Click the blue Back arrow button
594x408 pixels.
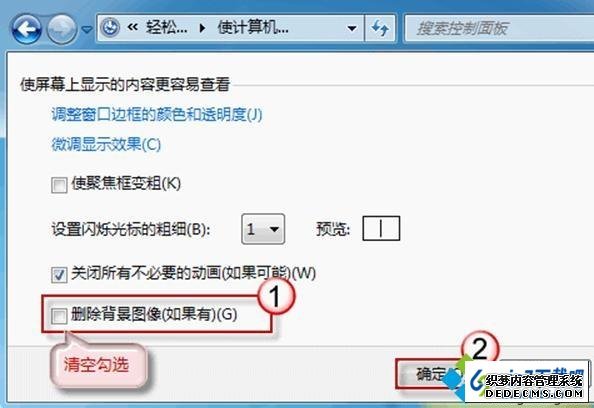[x=27, y=28]
